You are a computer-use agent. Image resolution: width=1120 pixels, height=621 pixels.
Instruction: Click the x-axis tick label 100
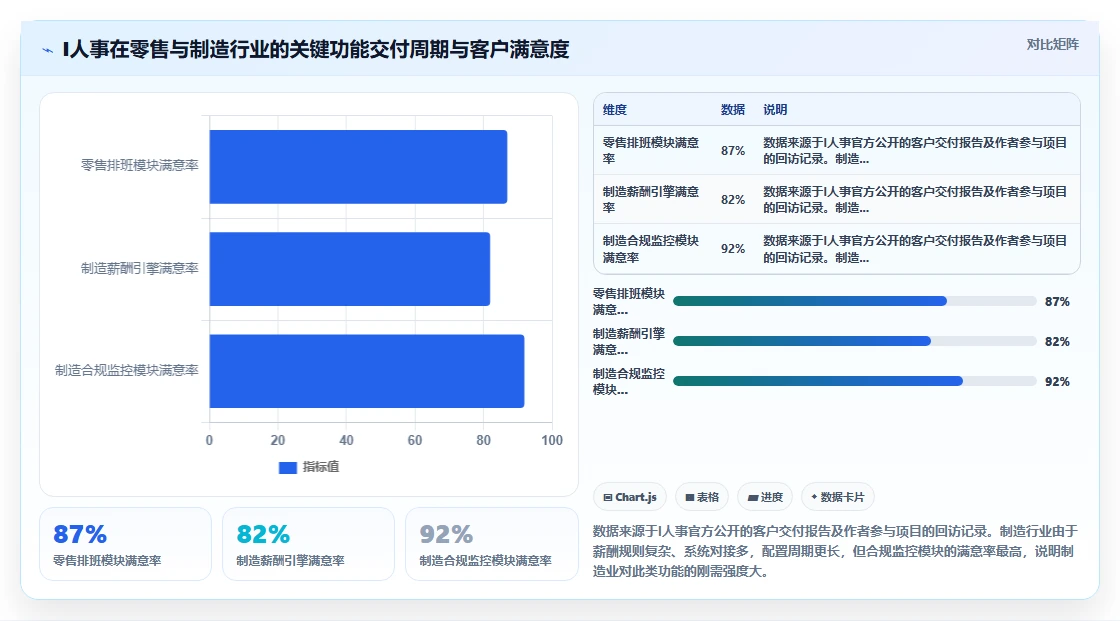coord(552,440)
